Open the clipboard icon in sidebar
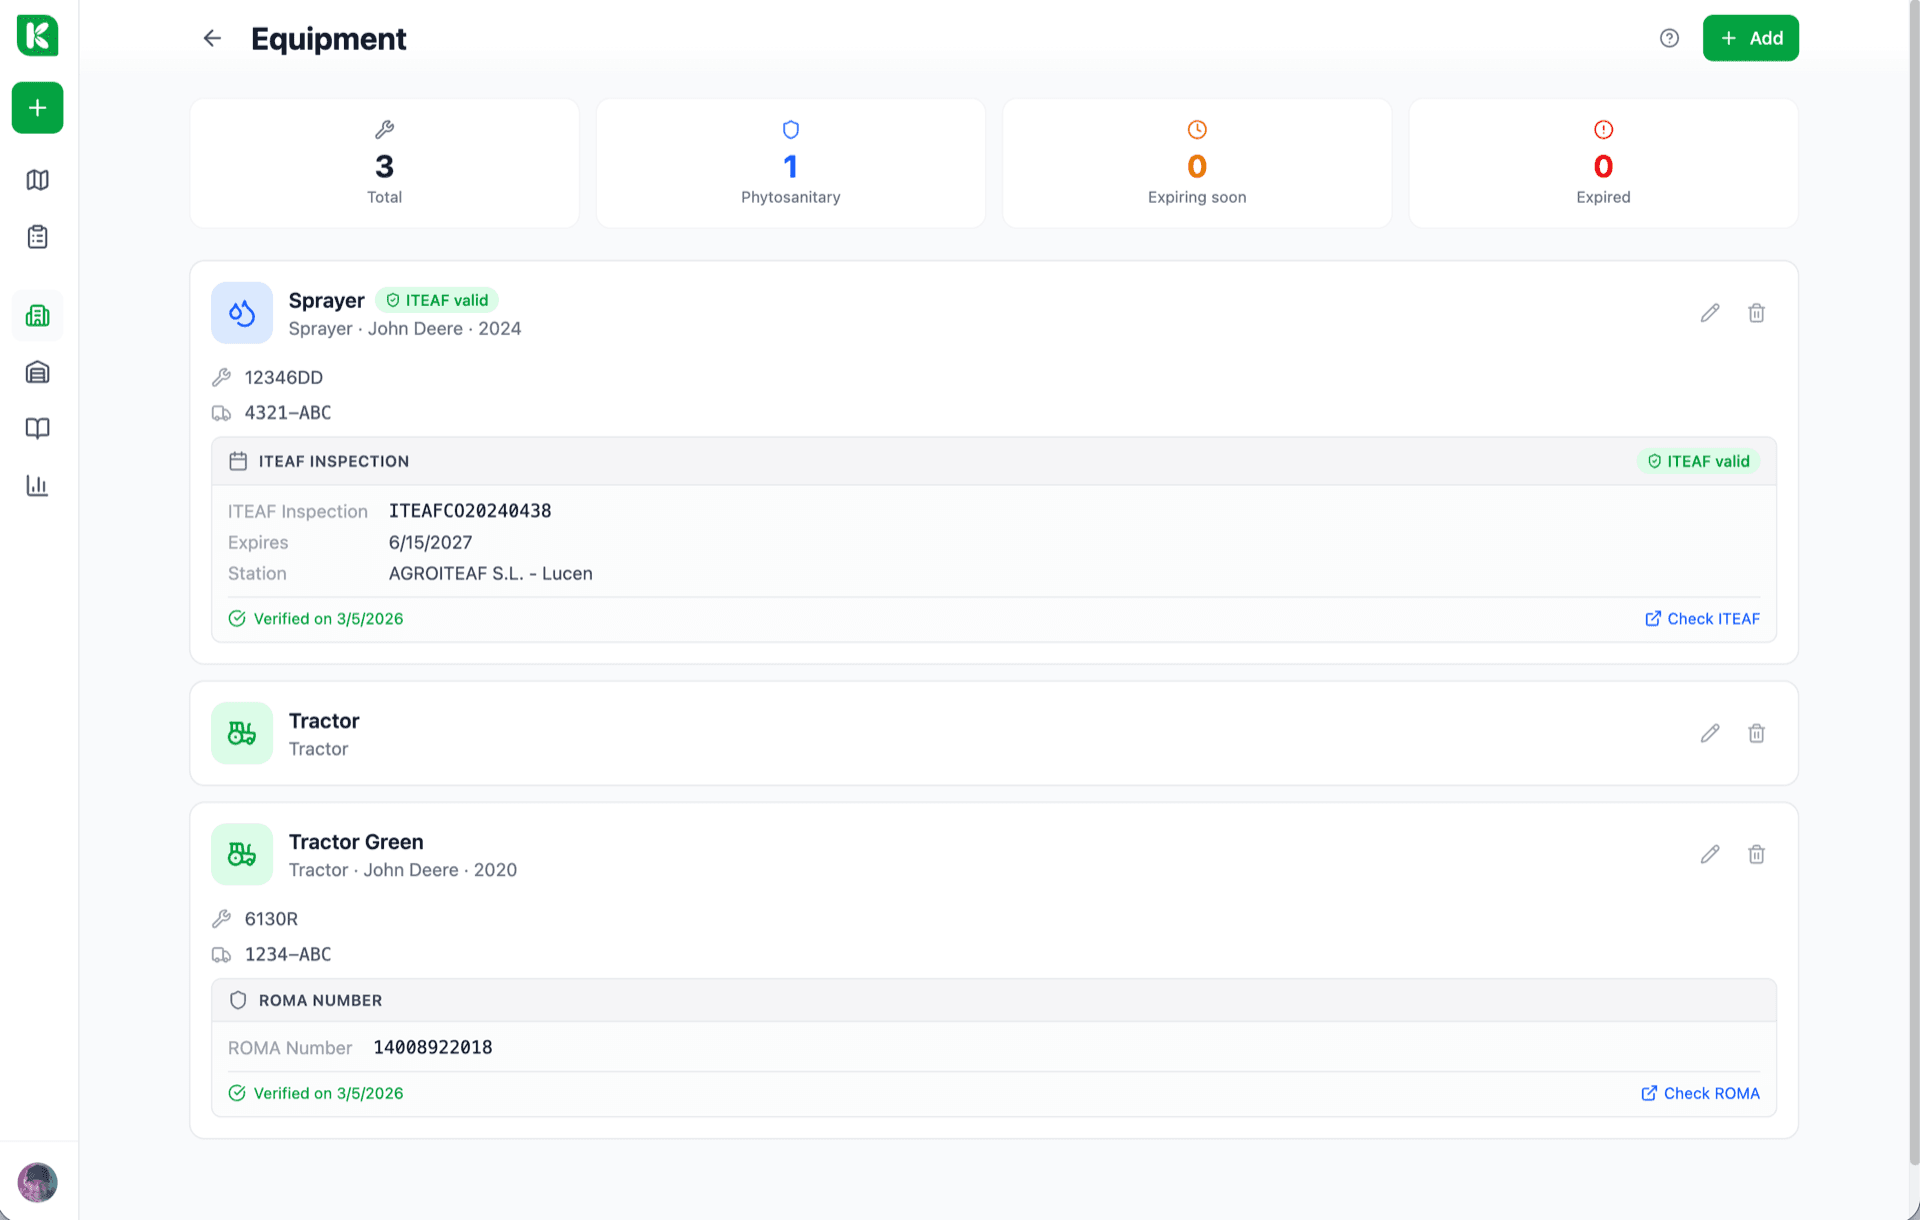1920x1220 pixels. pyautogui.click(x=38, y=237)
